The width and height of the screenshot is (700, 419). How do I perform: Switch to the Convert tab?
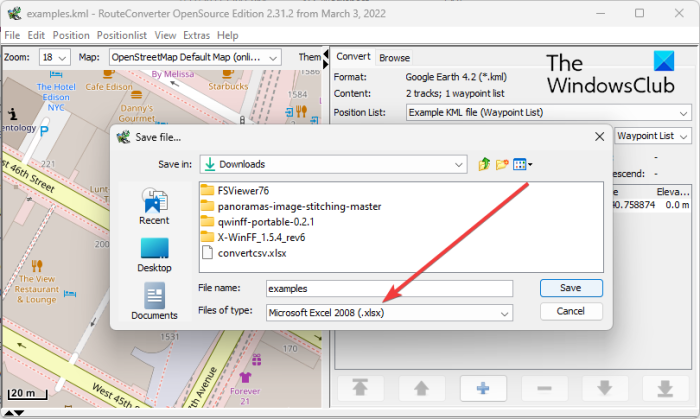[353, 57]
